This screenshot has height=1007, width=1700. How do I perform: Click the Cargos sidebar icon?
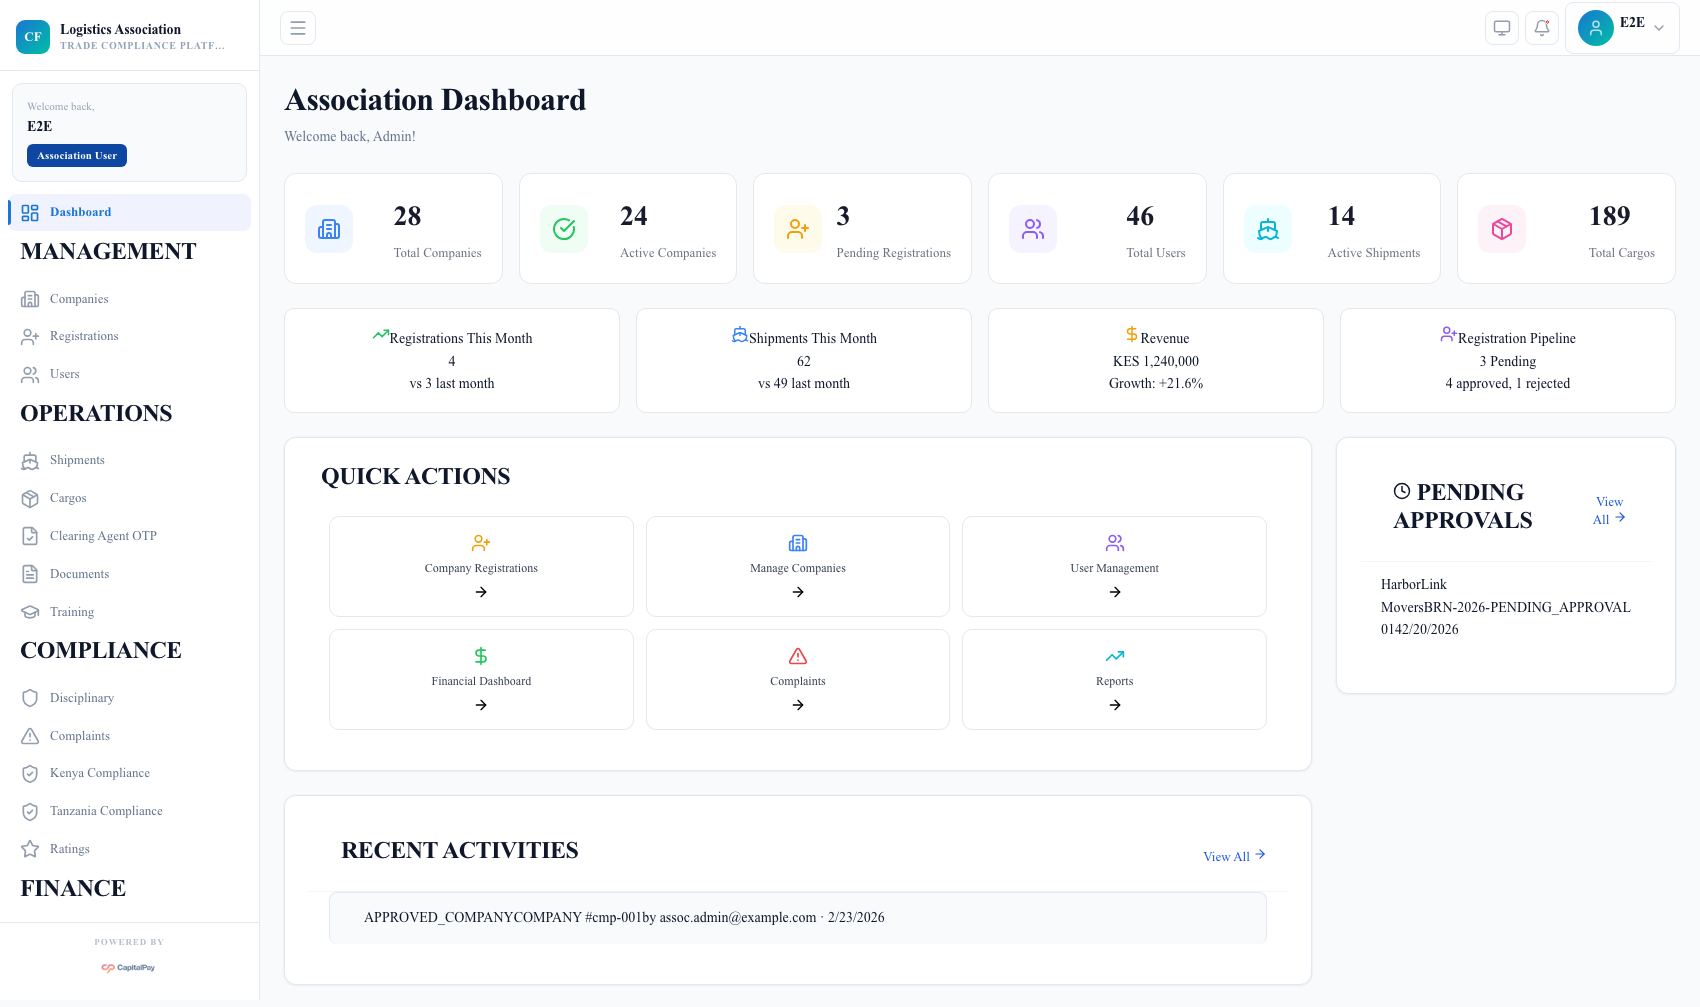(31, 498)
